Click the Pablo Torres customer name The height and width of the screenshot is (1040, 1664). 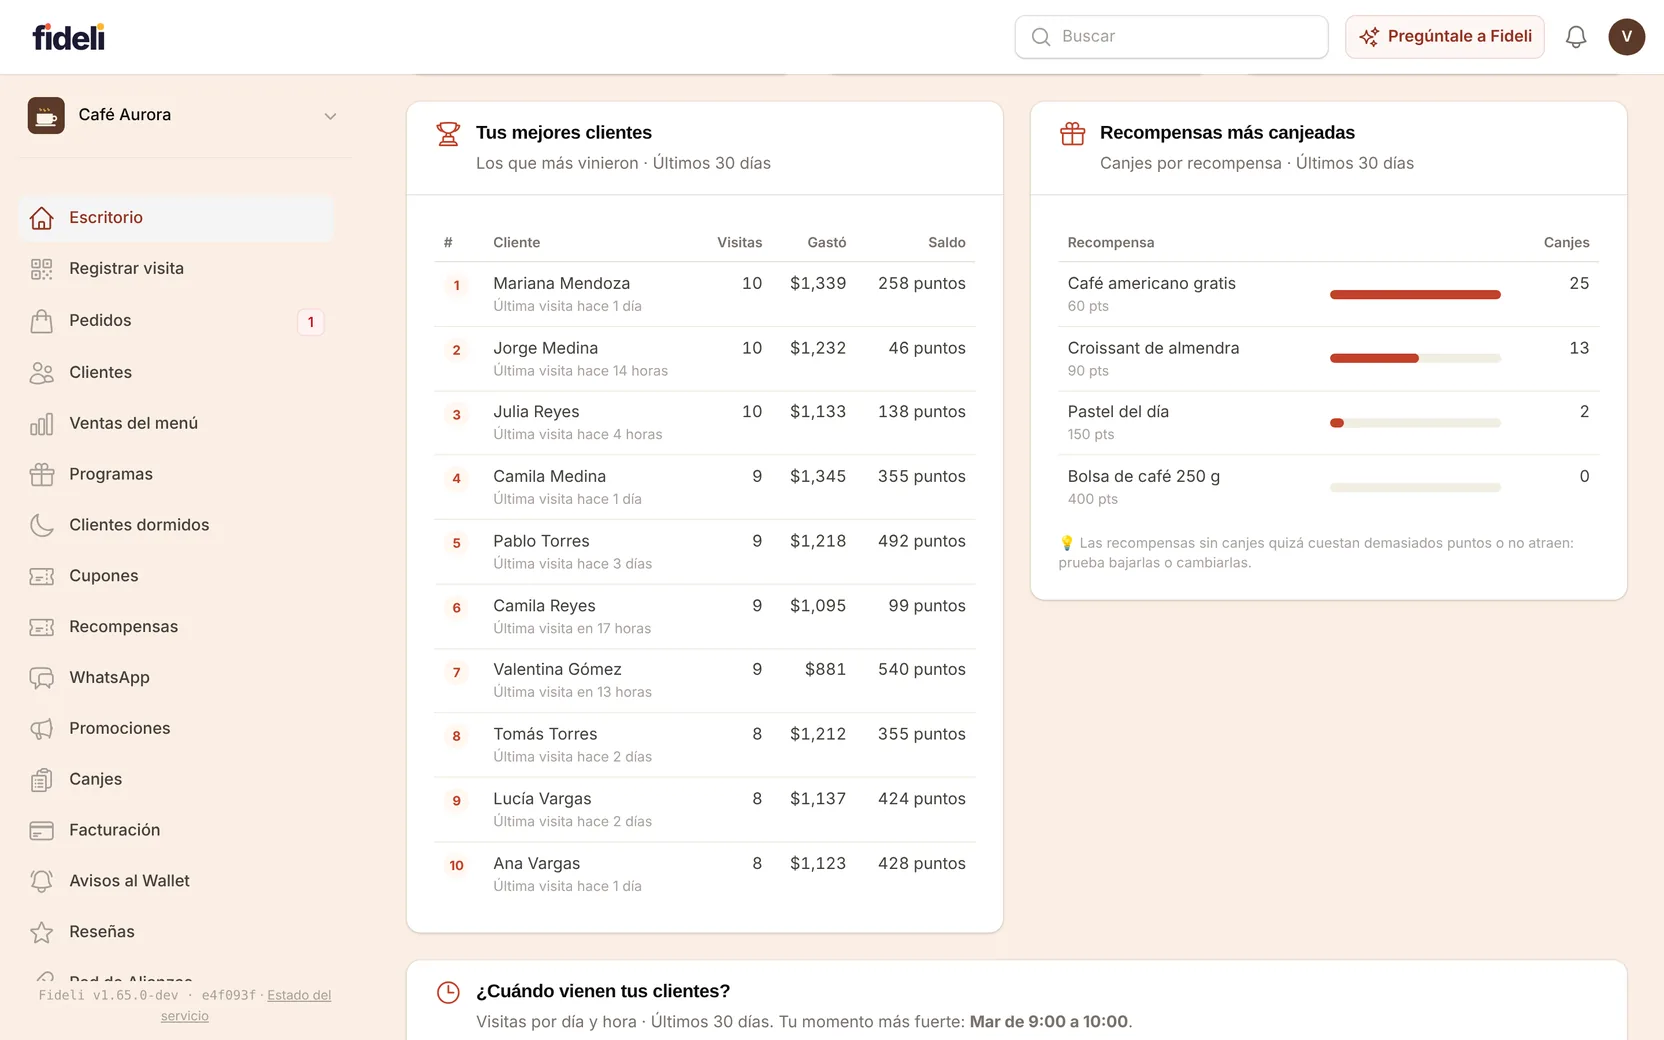pos(541,541)
